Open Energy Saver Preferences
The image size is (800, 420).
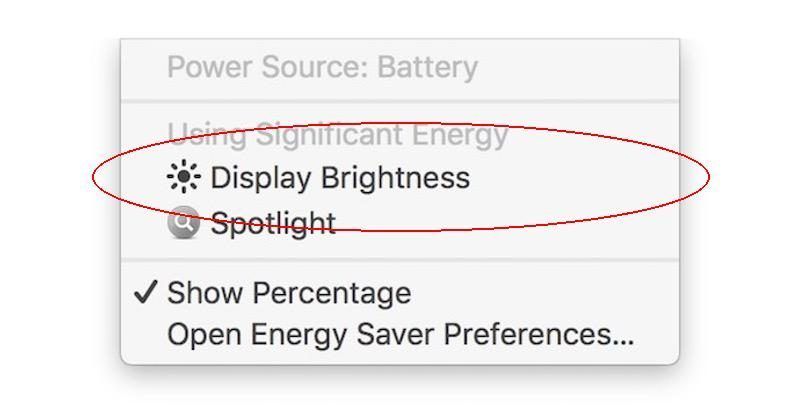(400, 334)
